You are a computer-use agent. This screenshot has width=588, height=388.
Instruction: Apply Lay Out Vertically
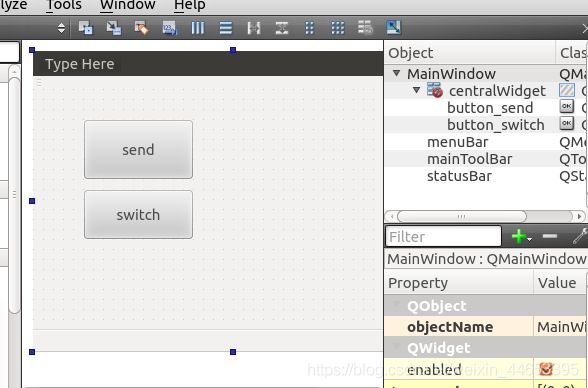[226, 28]
